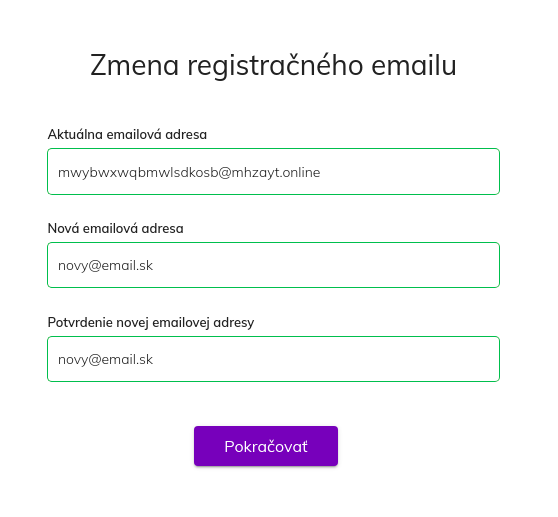The image size is (558, 517).
Task: Focus the Aktuálna emailová adresa input field
Action: point(273,172)
